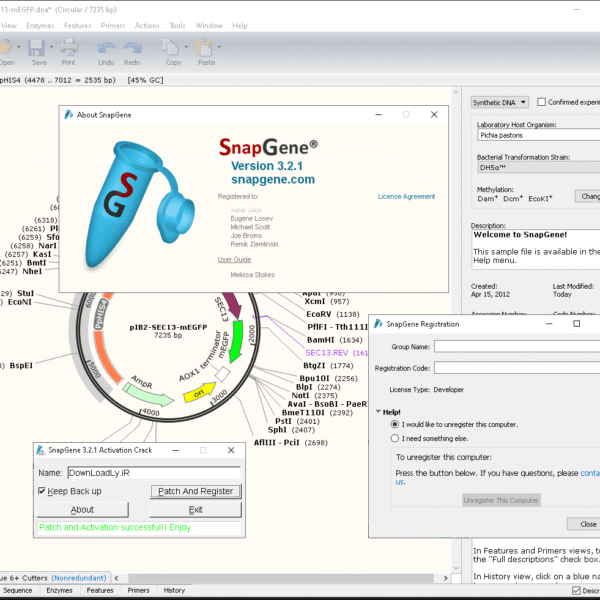600x600 pixels.
Task: Toggle the Keep Back up checkbox
Action: tap(42, 491)
